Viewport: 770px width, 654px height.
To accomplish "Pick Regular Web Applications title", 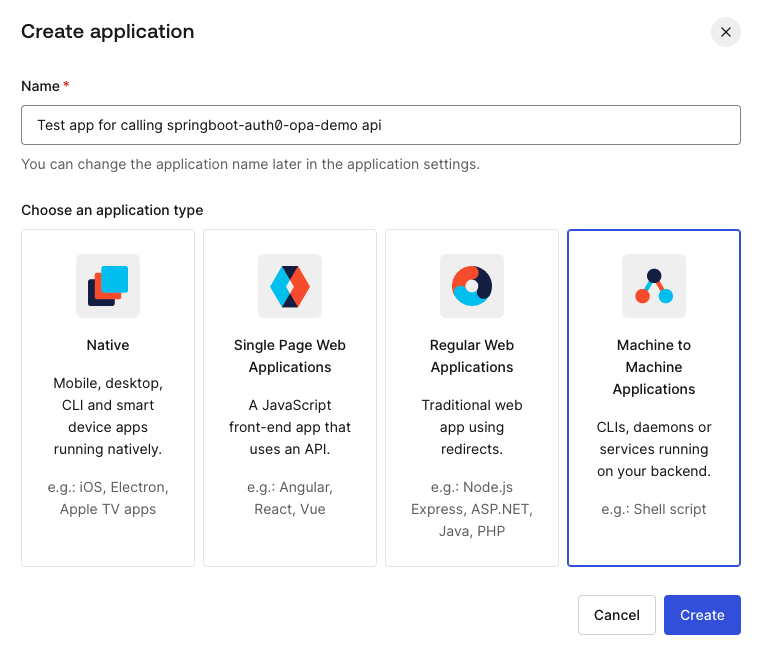I will (472, 356).
